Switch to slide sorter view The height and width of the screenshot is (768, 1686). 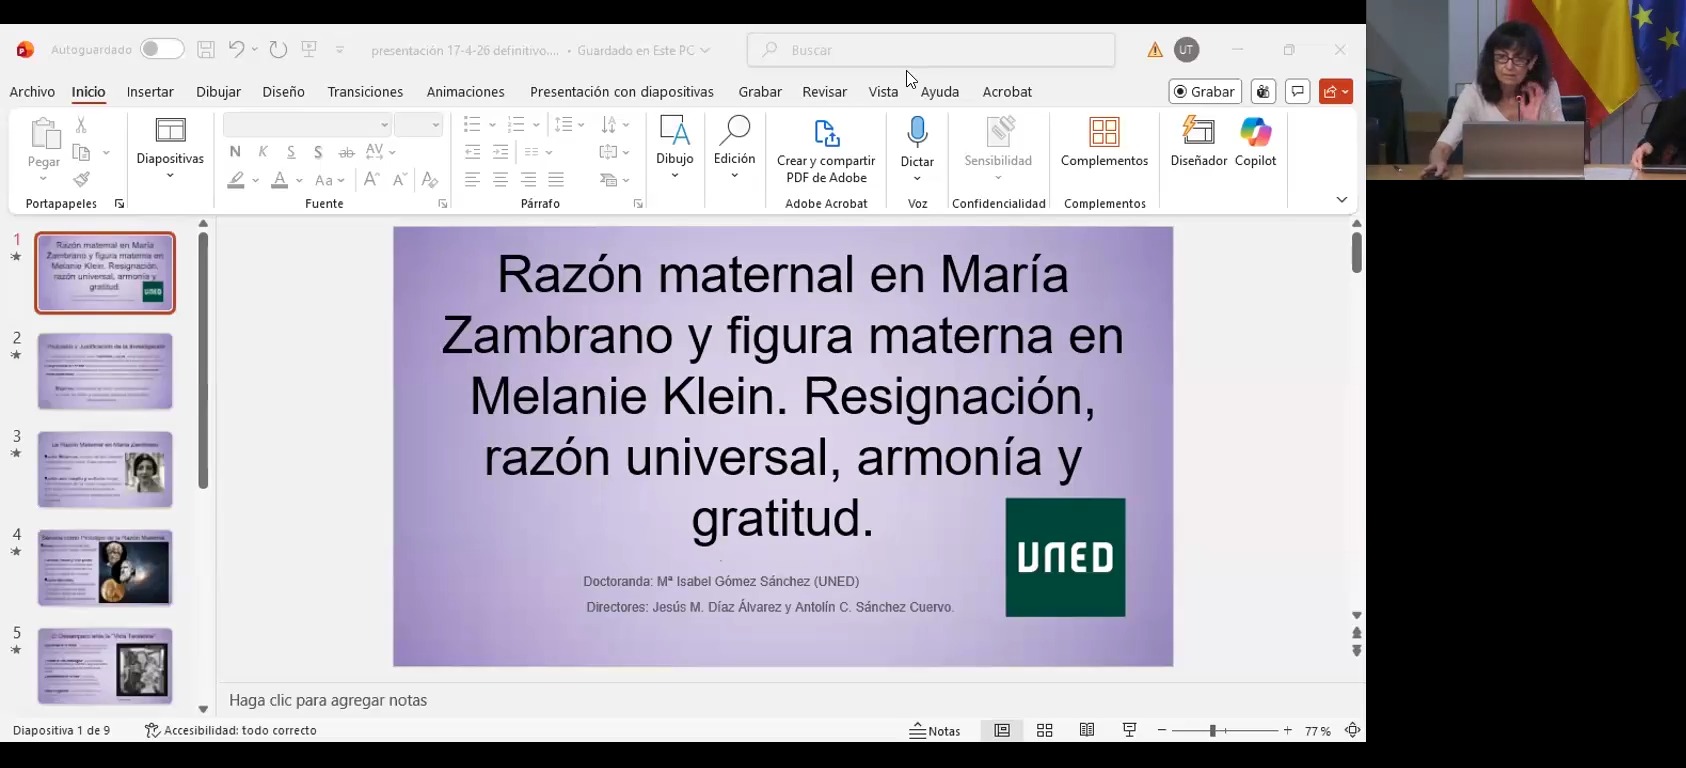[x=1045, y=731]
